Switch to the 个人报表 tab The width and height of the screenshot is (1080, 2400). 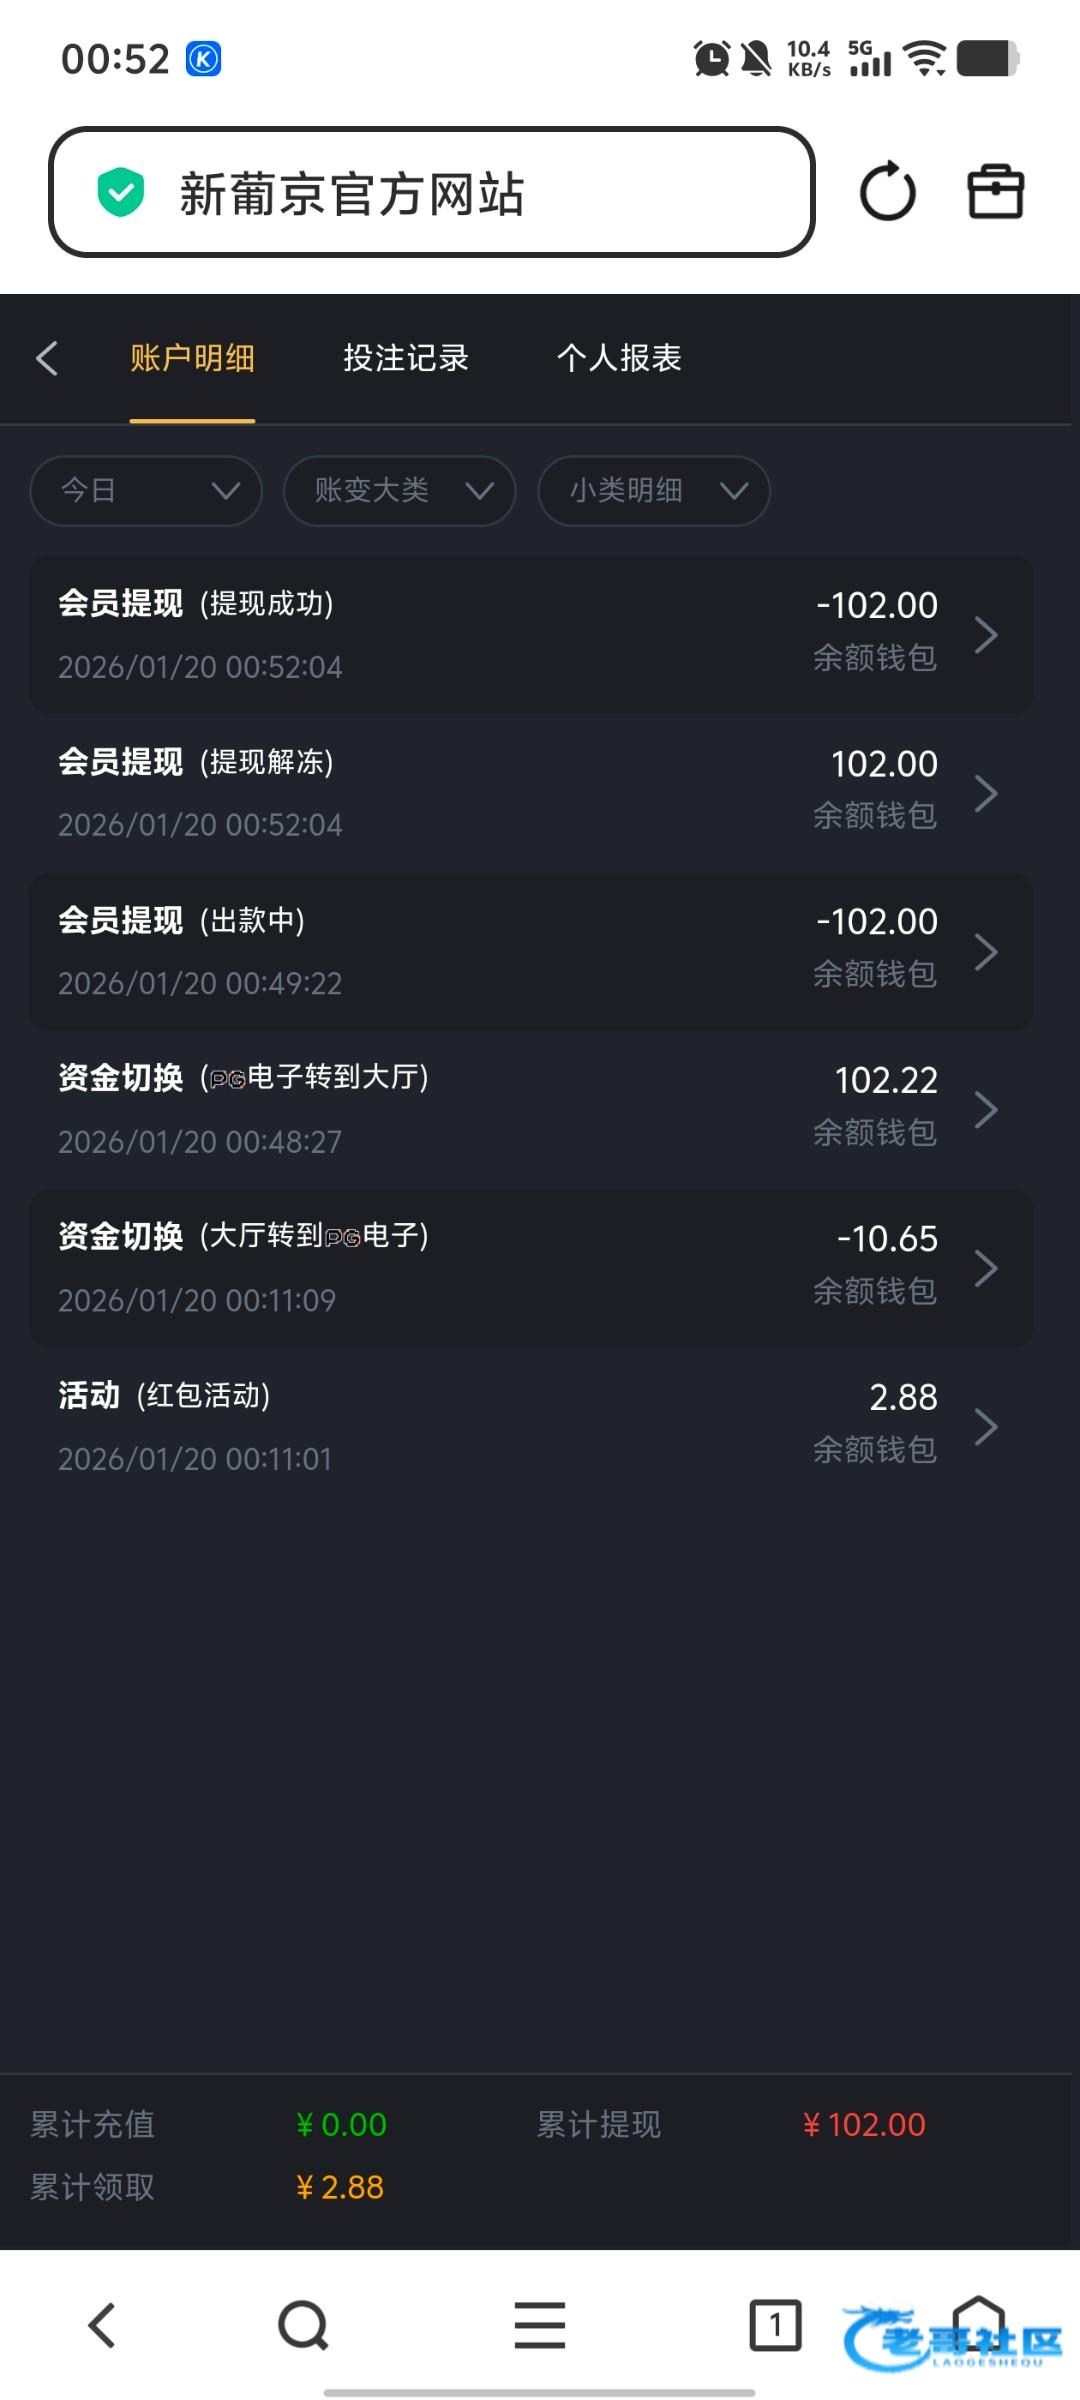619,358
